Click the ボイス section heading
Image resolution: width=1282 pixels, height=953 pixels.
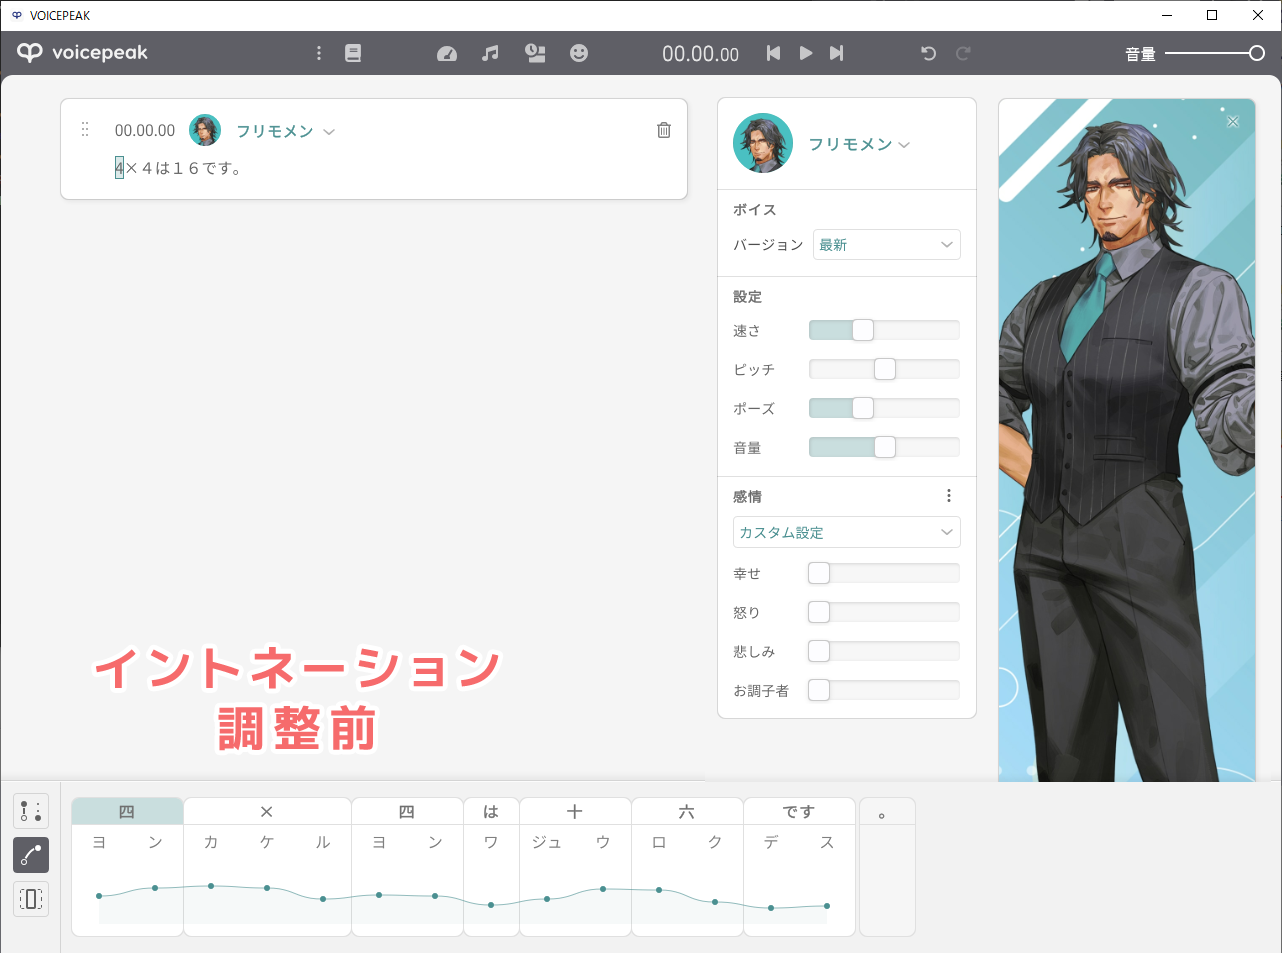755,210
